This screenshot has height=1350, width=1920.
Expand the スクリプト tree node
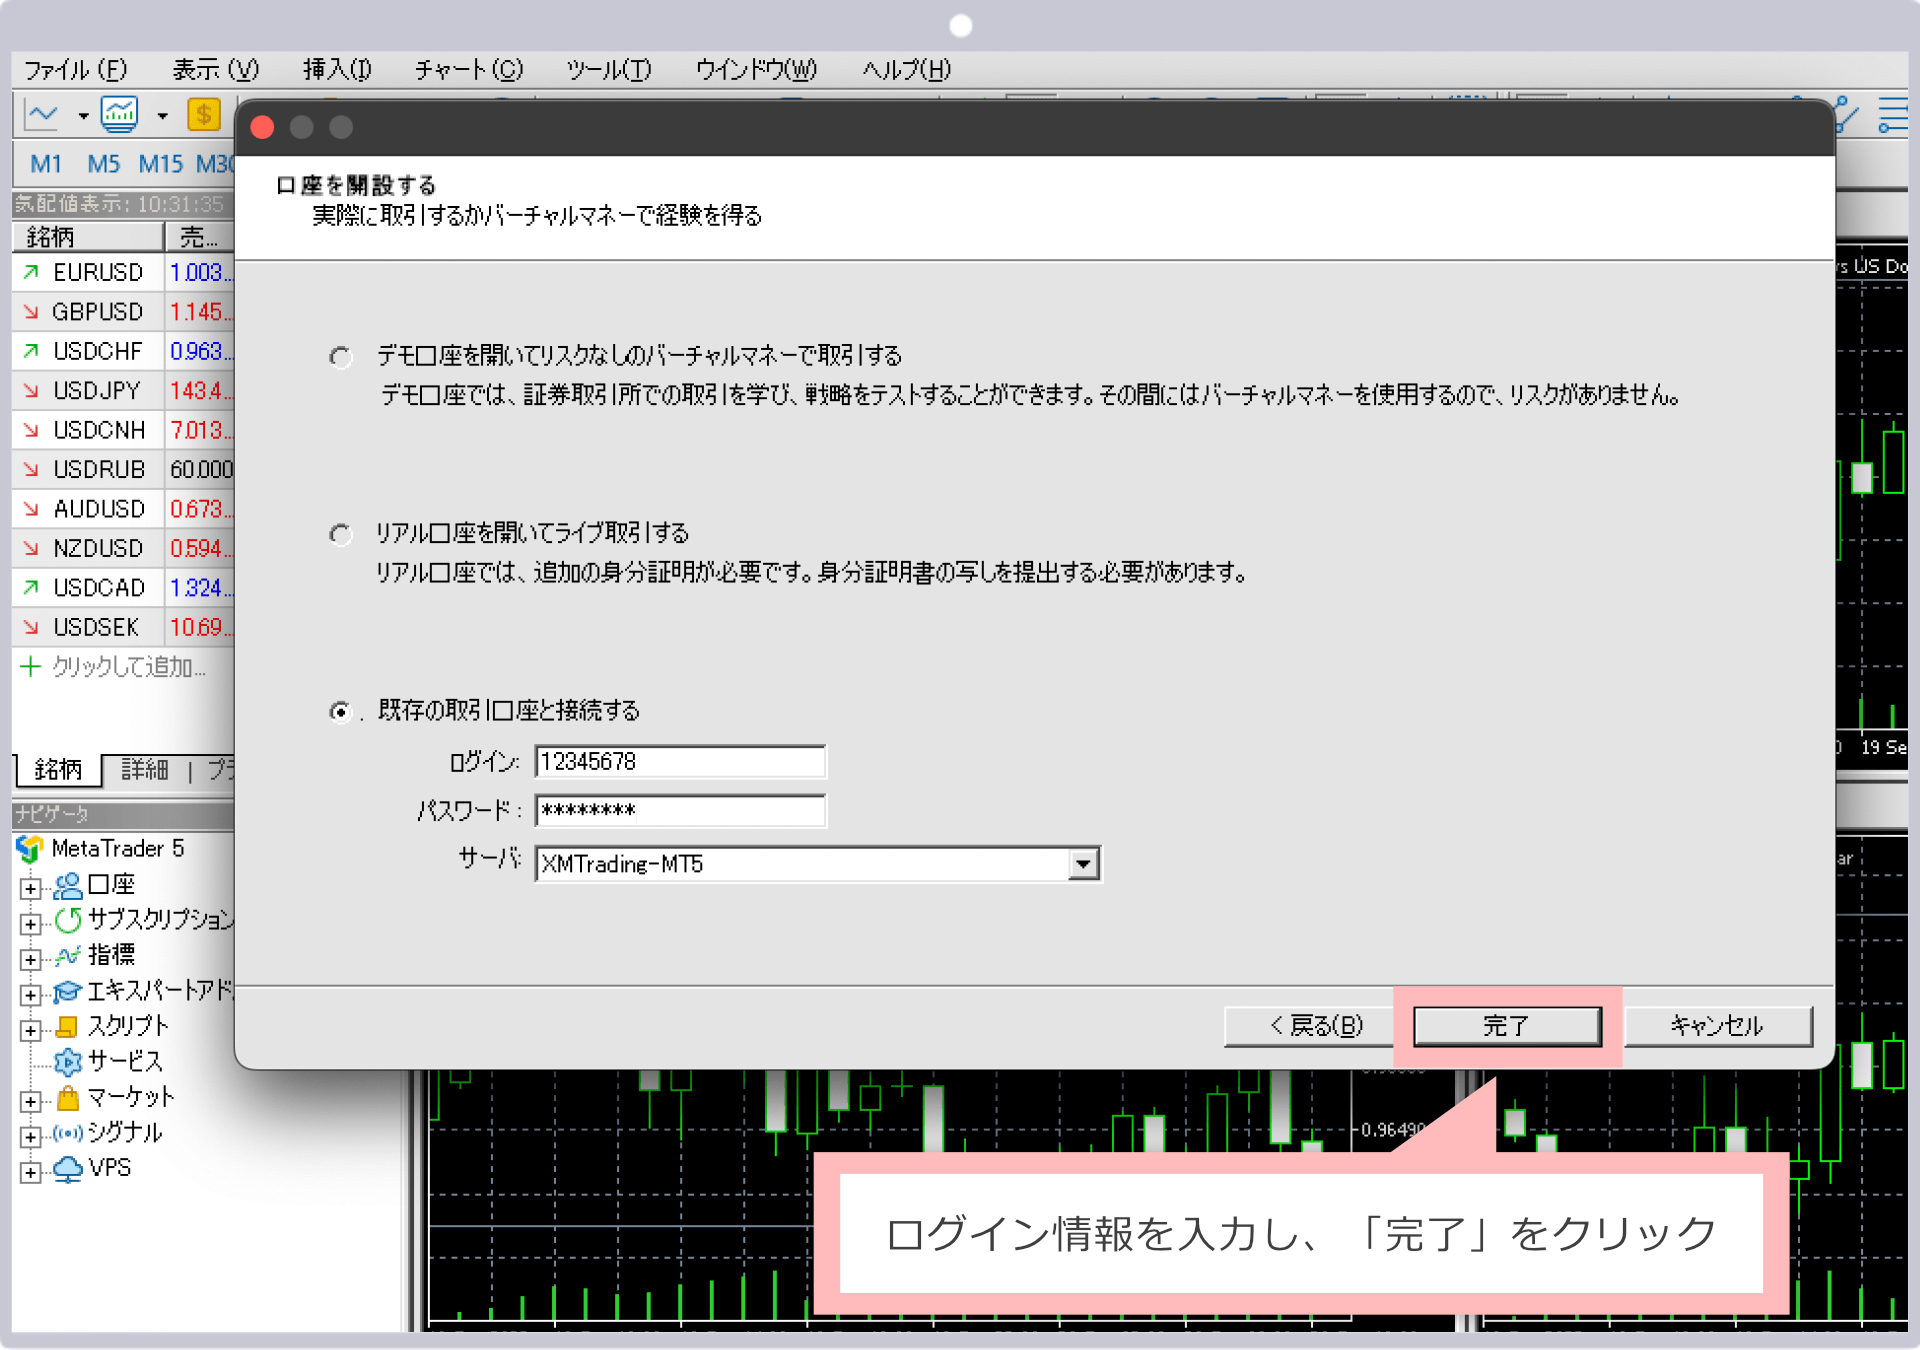point(31,1030)
